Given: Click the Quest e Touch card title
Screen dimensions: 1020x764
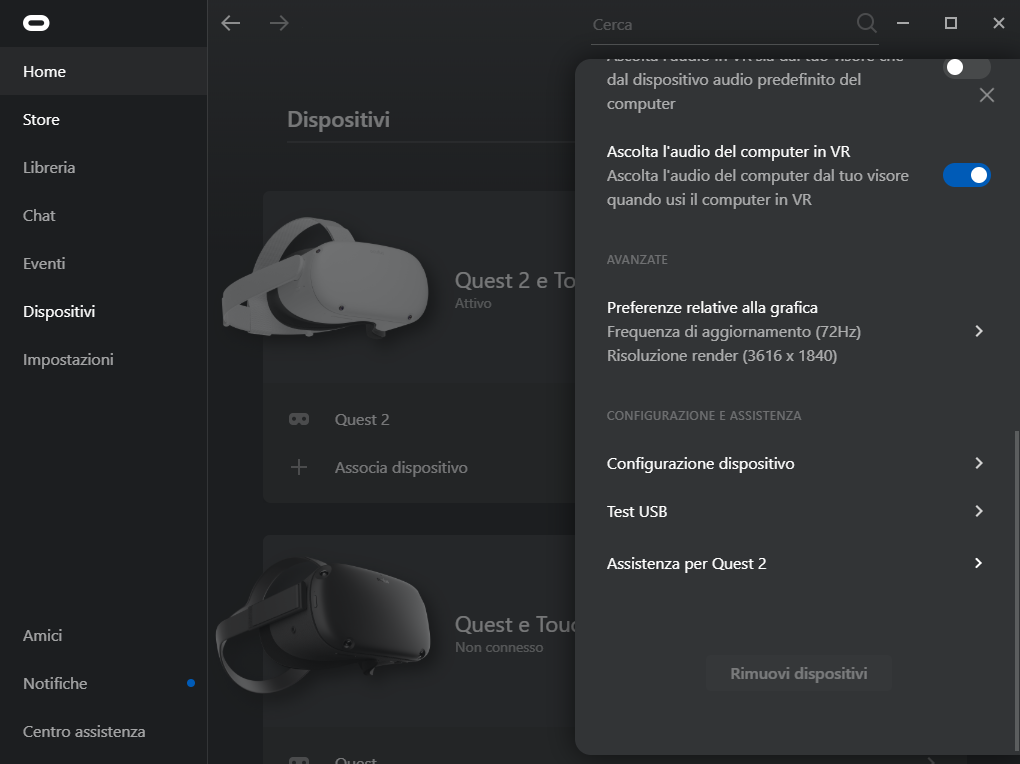Looking at the screenshot, I should pyautogui.click(x=515, y=625).
